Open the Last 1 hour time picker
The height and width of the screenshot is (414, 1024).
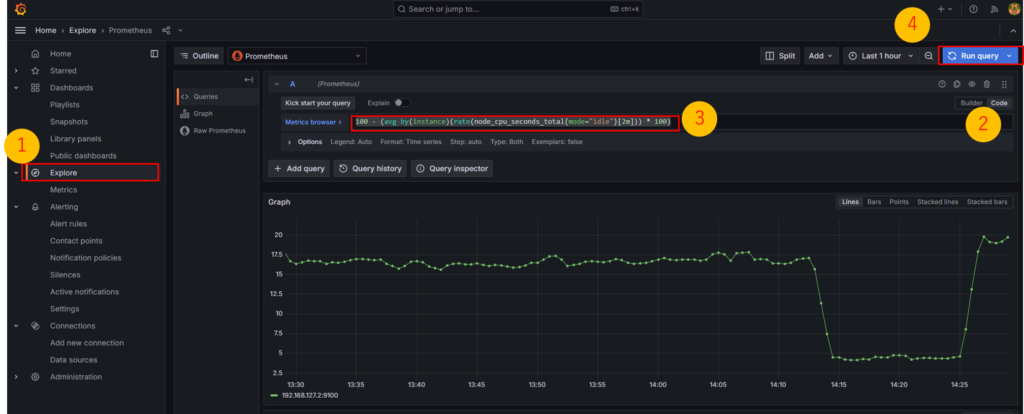pyautogui.click(x=880, y=56)
